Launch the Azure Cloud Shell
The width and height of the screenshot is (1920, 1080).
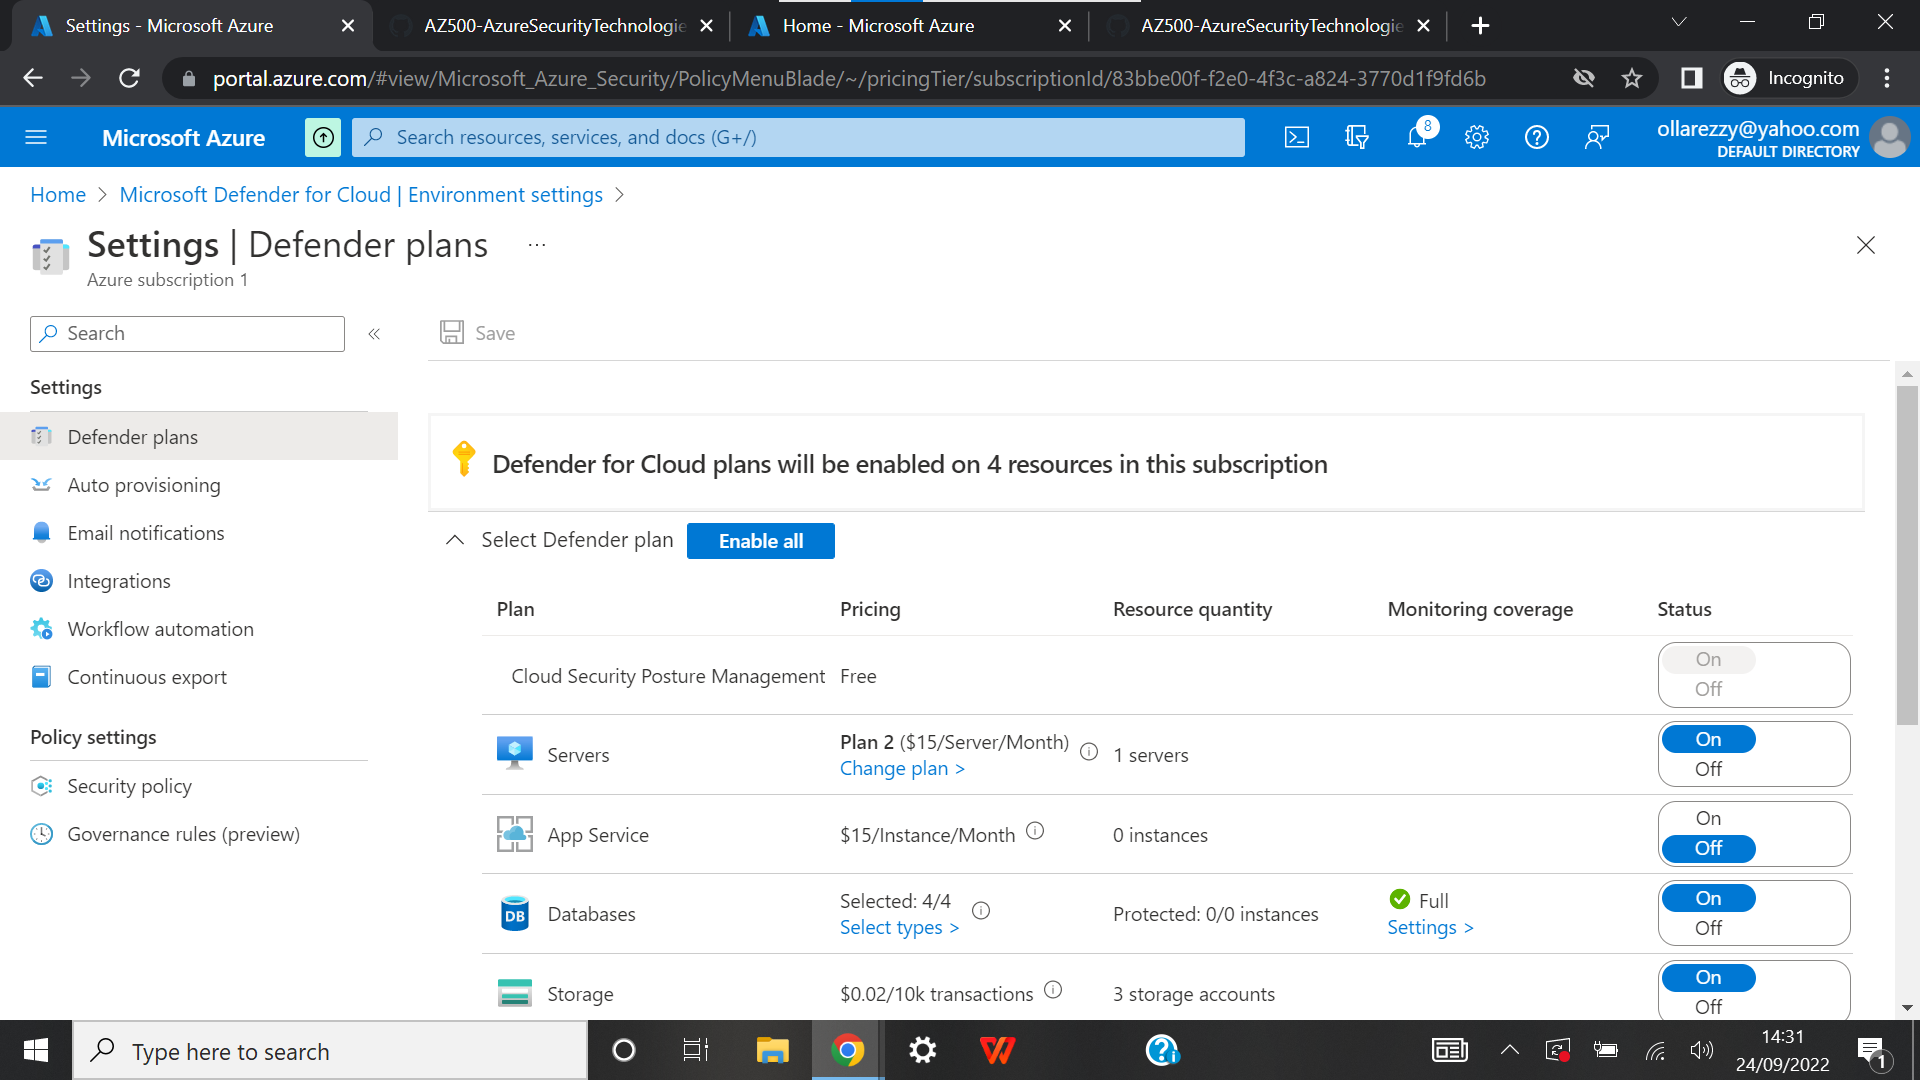point(1296,137)
